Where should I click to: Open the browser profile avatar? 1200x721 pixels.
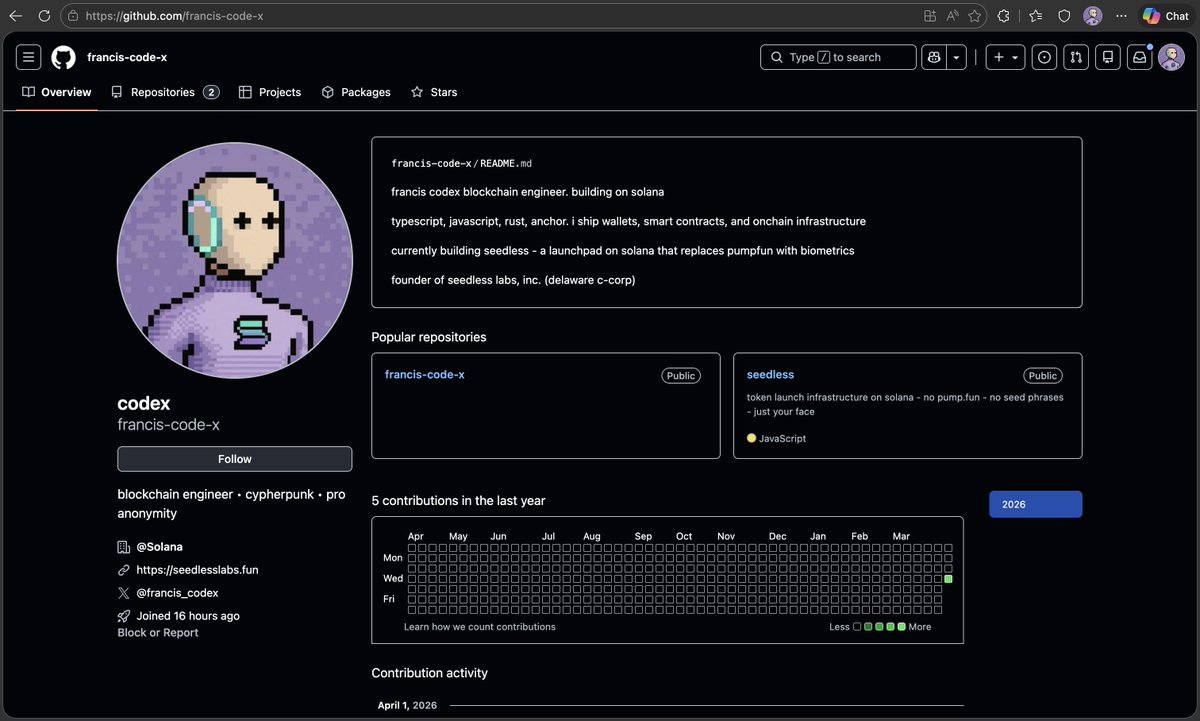[x=1093, y=16]
